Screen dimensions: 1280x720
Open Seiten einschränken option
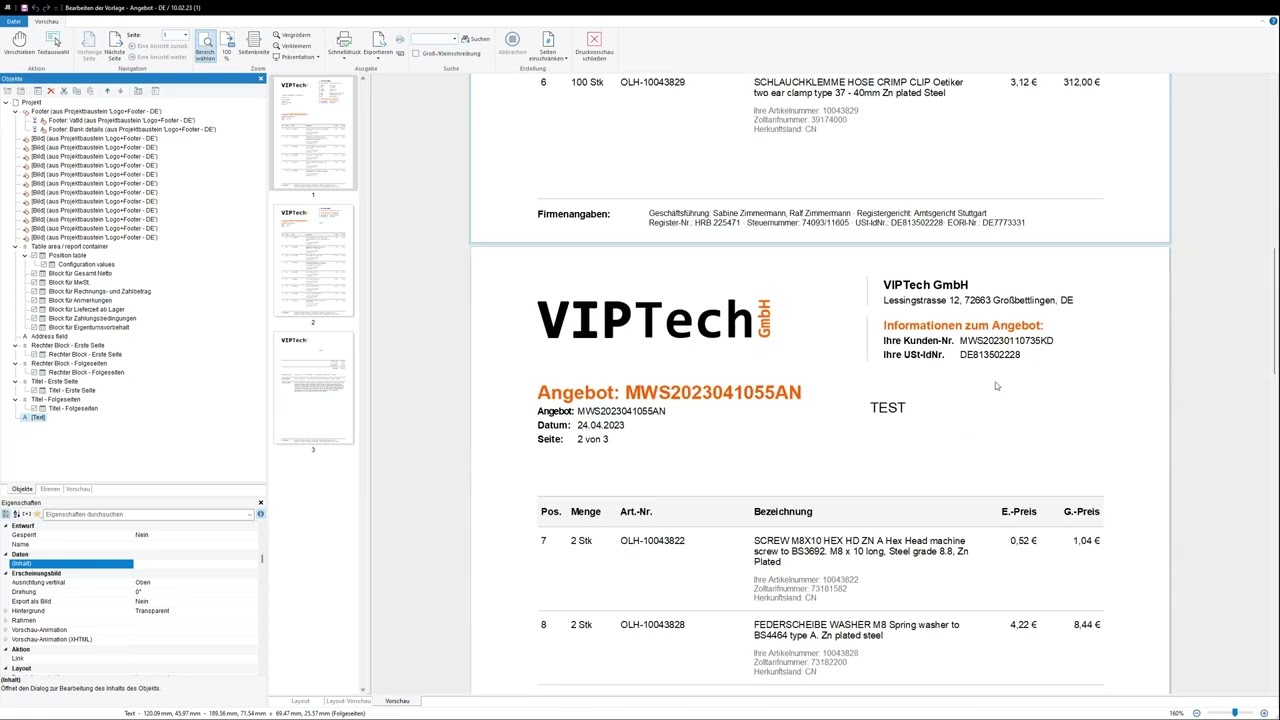coord(548,47)
